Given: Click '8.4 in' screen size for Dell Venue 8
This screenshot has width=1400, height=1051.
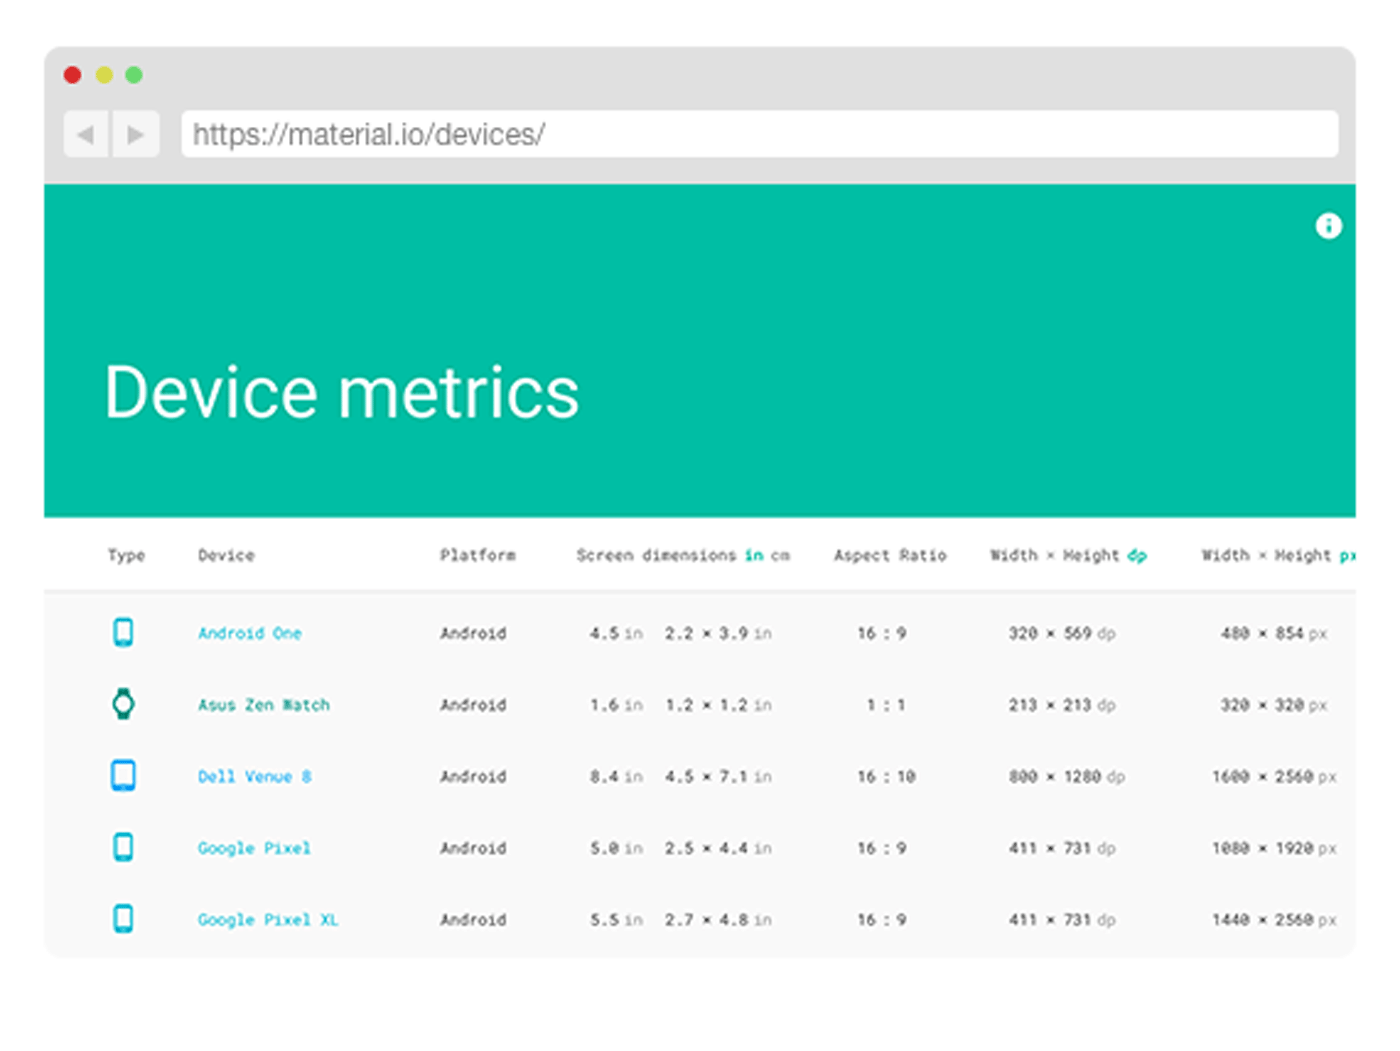Looking at the screenshot, I should (x=616, y=777).
